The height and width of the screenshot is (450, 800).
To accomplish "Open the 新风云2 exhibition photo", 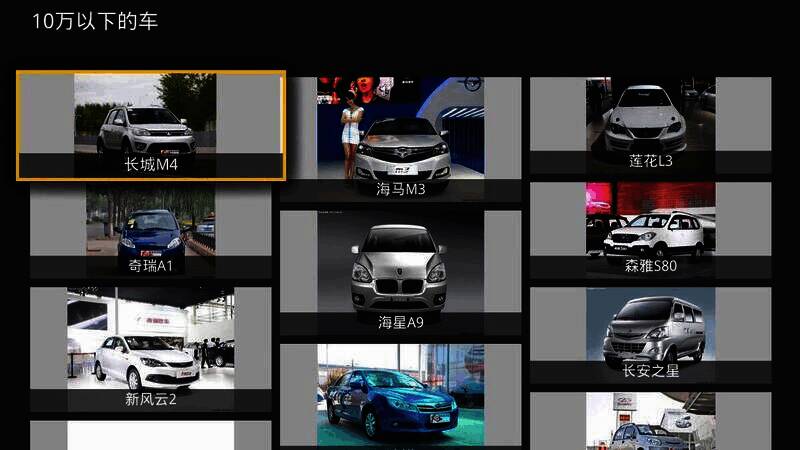I will pos(150,340).
